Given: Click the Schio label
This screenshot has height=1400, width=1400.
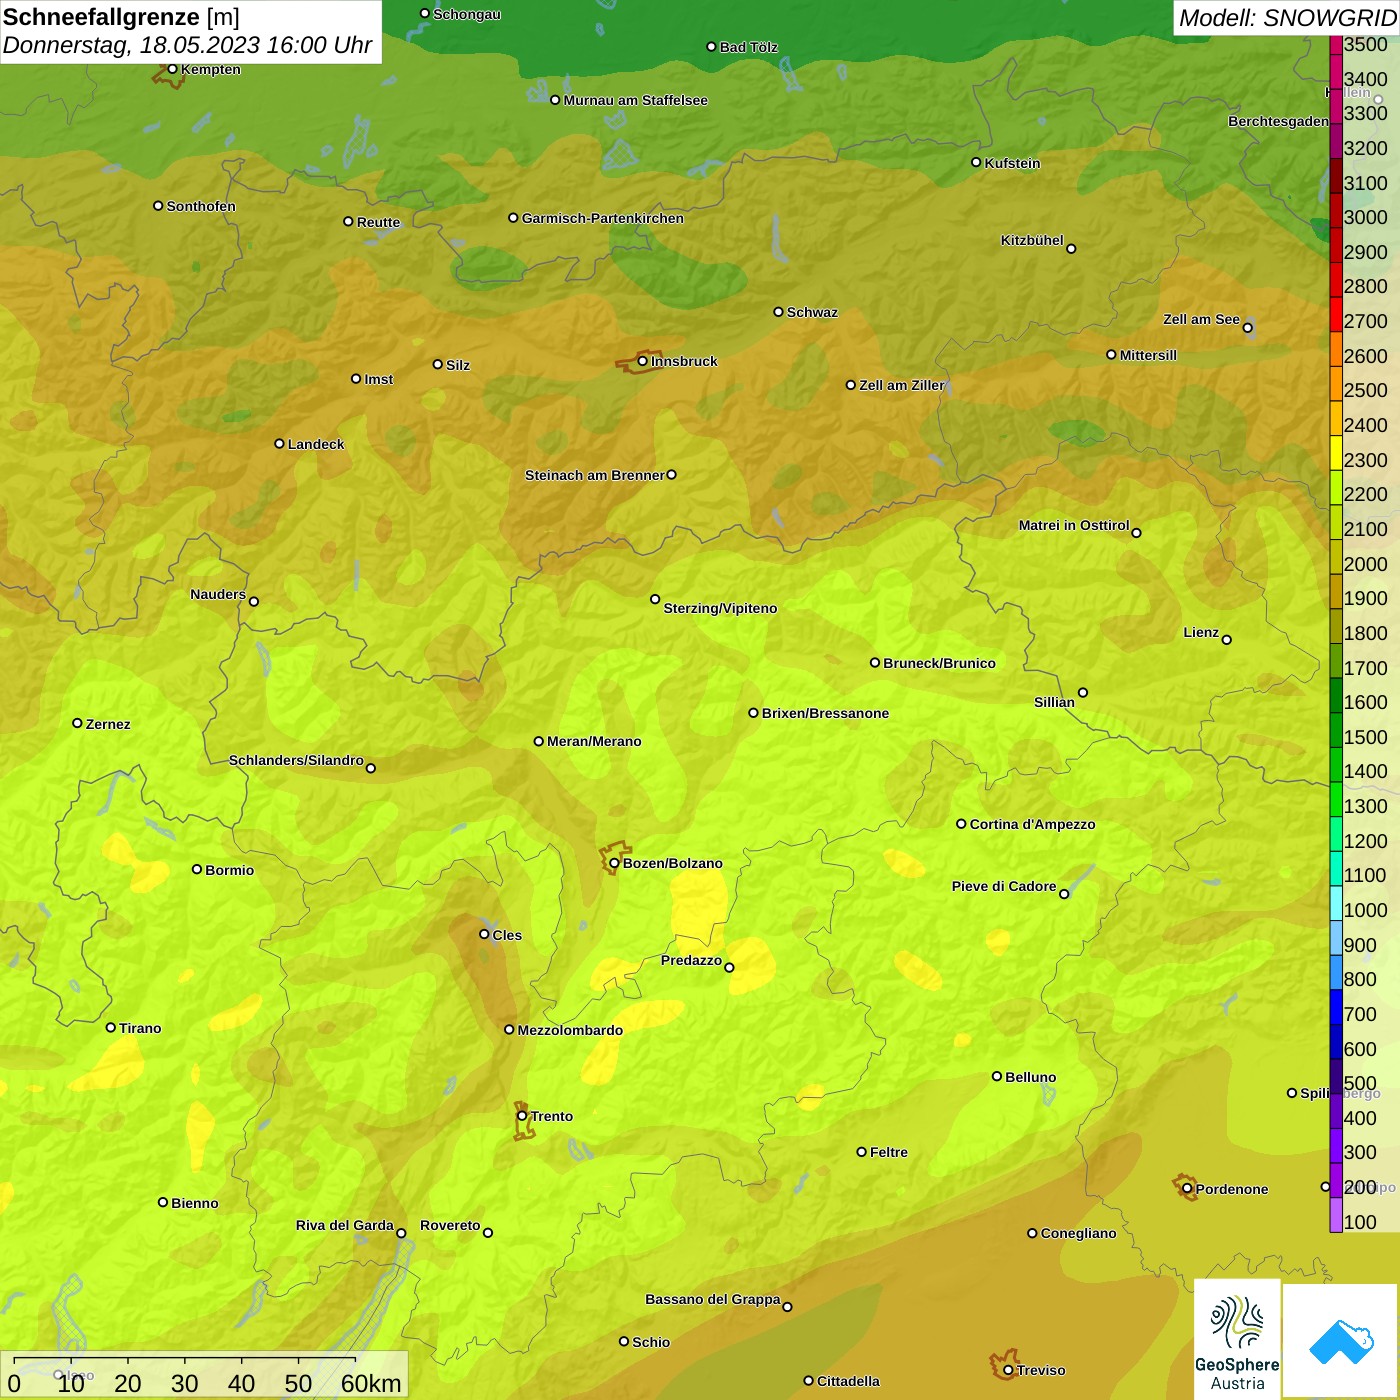Looking at the screenshot, I should click(651, 1342).
